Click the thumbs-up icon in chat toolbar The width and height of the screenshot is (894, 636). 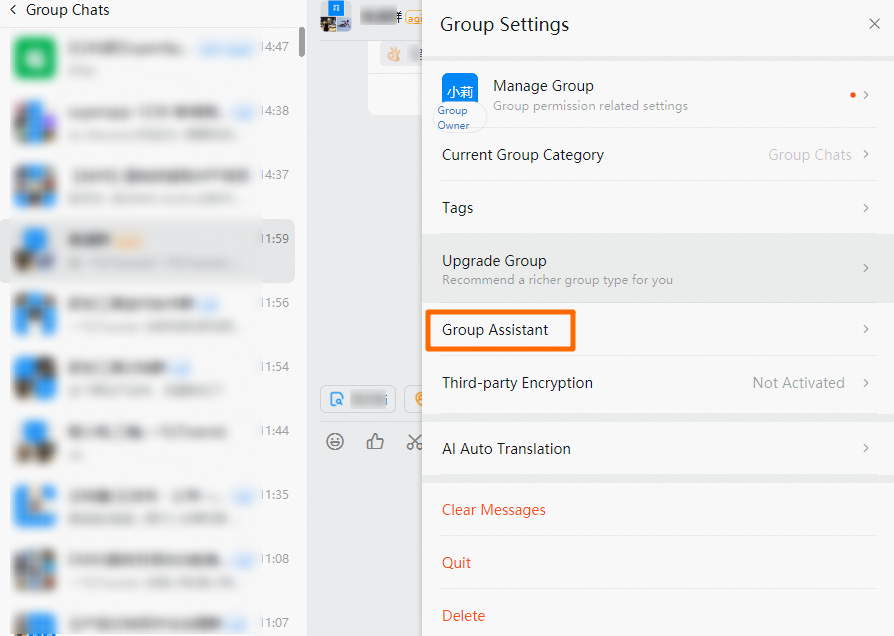375,441
